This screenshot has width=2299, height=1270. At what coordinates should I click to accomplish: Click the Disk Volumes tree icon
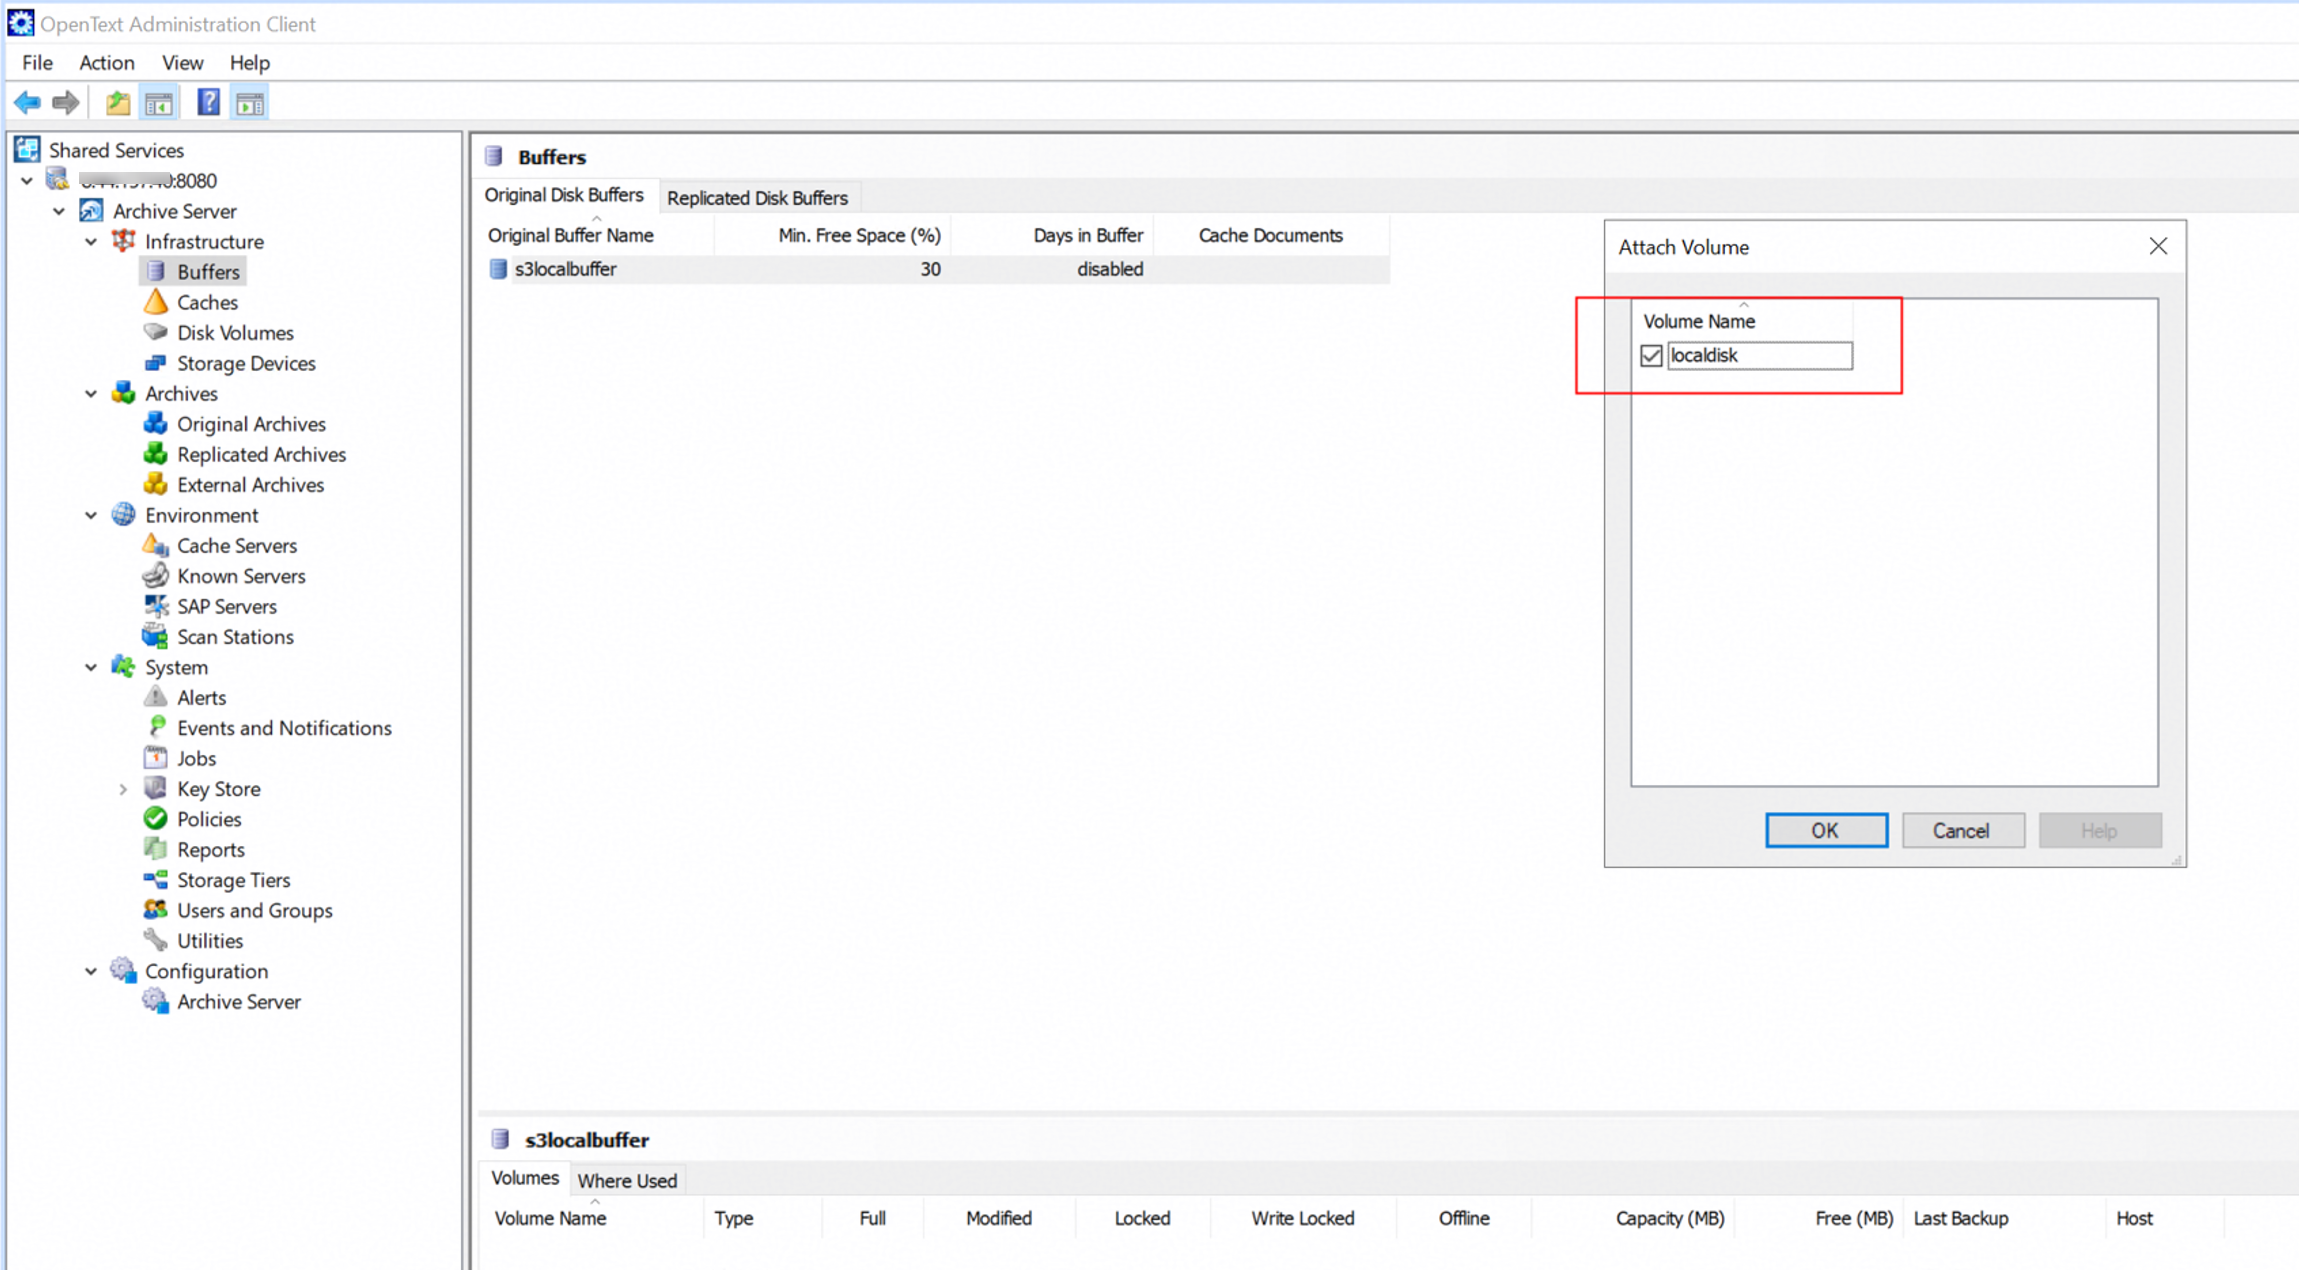(156, 332)
